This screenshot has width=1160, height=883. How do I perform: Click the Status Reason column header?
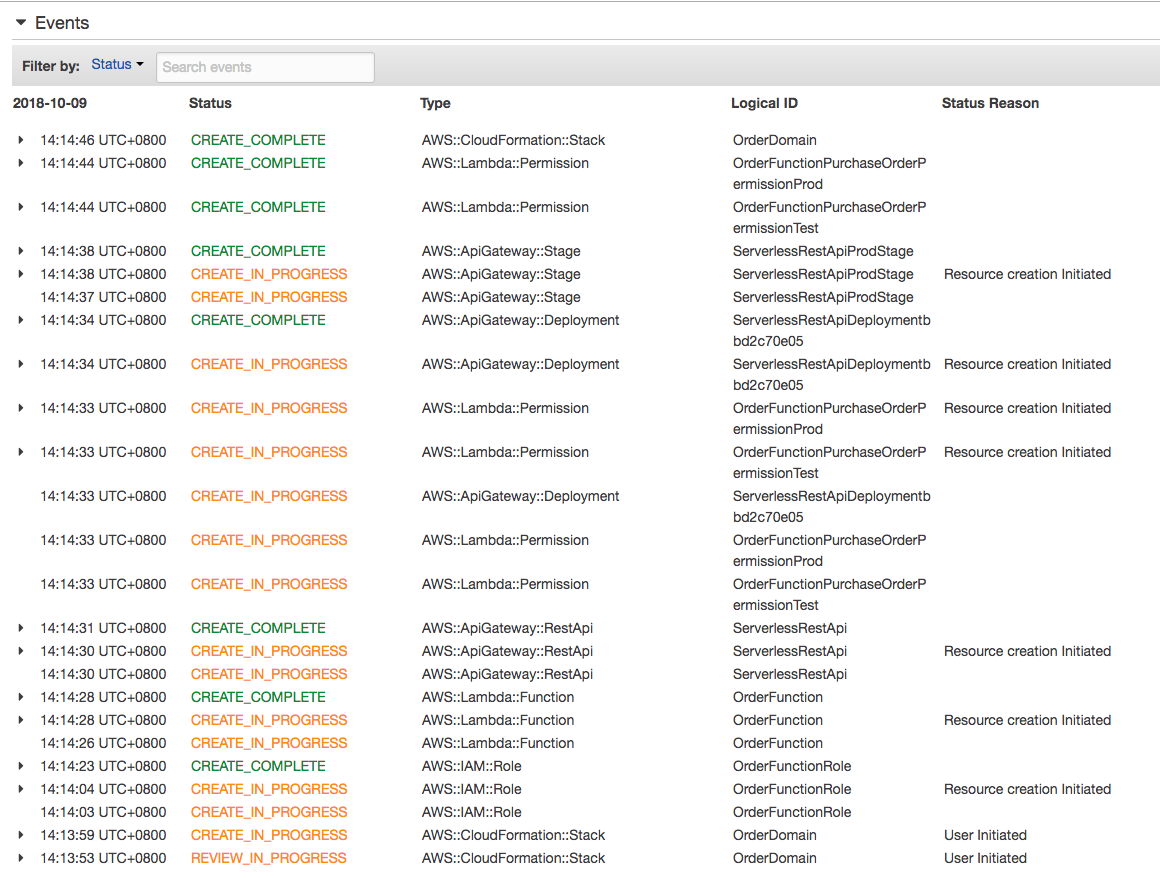point(990,103)
